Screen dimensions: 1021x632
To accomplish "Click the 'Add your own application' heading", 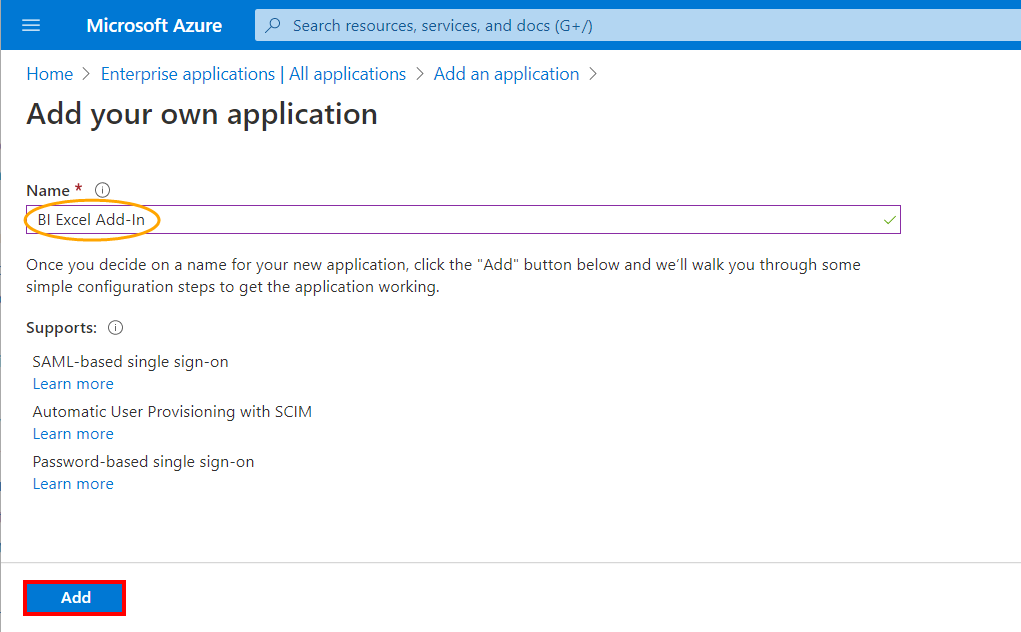I will [x=202, y=115].
